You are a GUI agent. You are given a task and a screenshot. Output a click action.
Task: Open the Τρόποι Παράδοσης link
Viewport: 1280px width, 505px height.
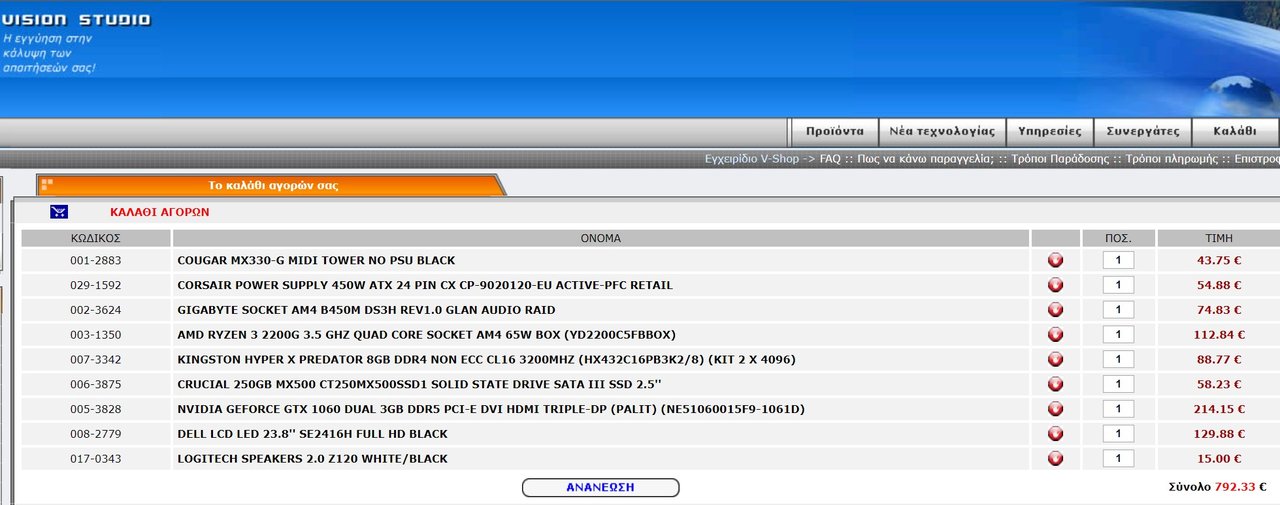click(x=1060, y=159)
